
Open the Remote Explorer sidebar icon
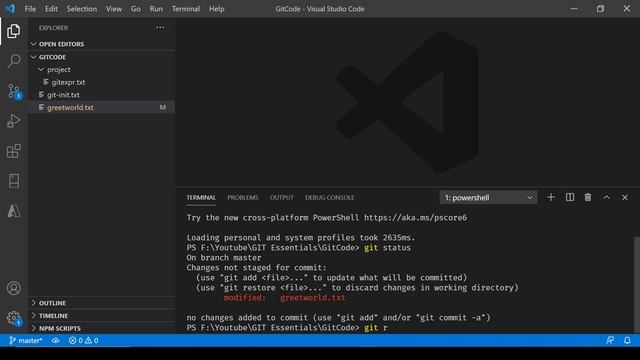(13, 181)
